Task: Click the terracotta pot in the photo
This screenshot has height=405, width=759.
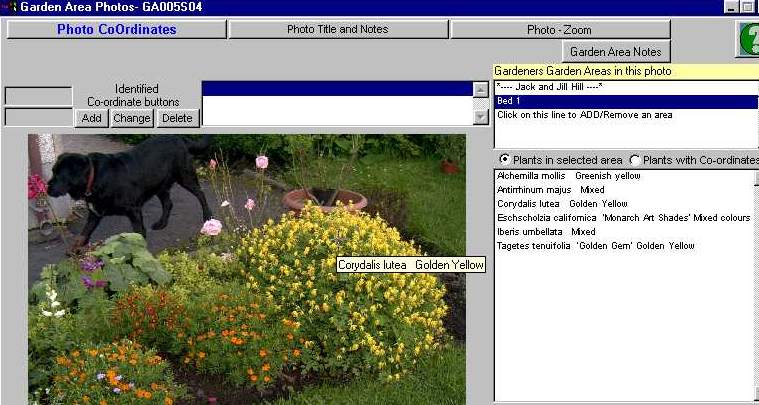Action: pos(324,199)
